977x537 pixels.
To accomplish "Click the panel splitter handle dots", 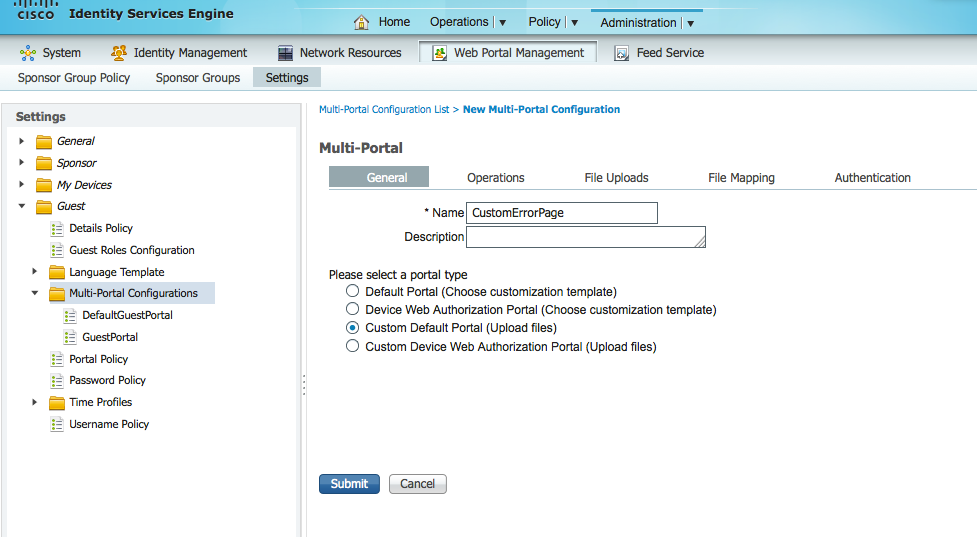I will coord(304,385).
